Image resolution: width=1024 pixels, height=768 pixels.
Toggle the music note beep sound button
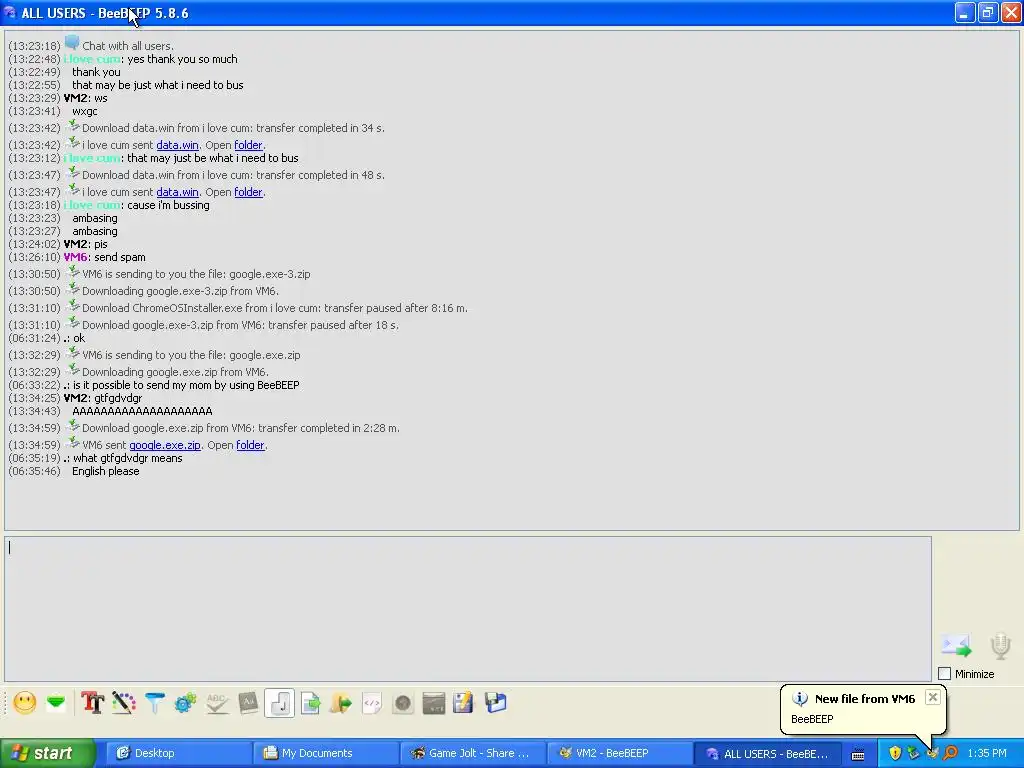(x=280, y=703)
